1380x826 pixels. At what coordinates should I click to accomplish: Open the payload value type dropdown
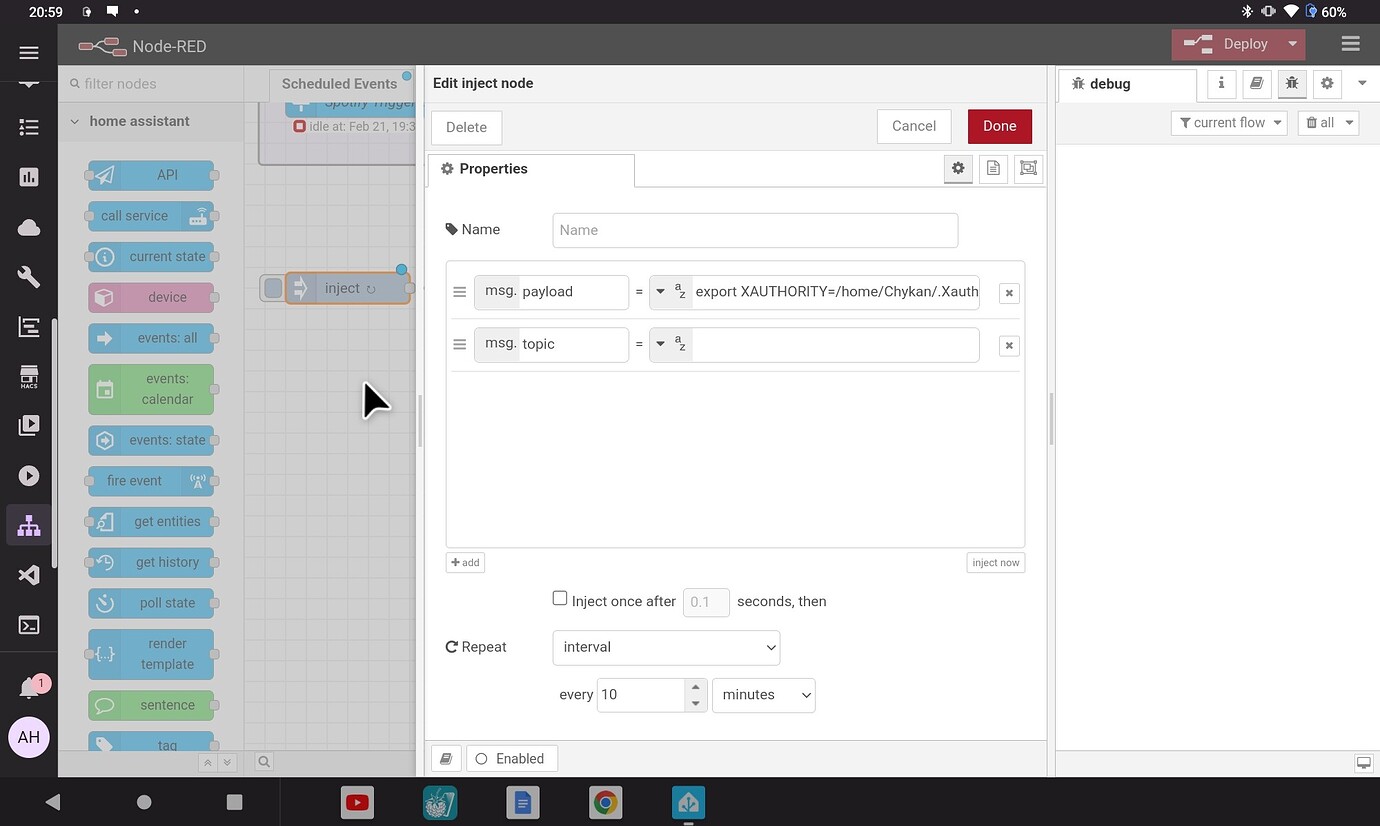coord(672,291)
